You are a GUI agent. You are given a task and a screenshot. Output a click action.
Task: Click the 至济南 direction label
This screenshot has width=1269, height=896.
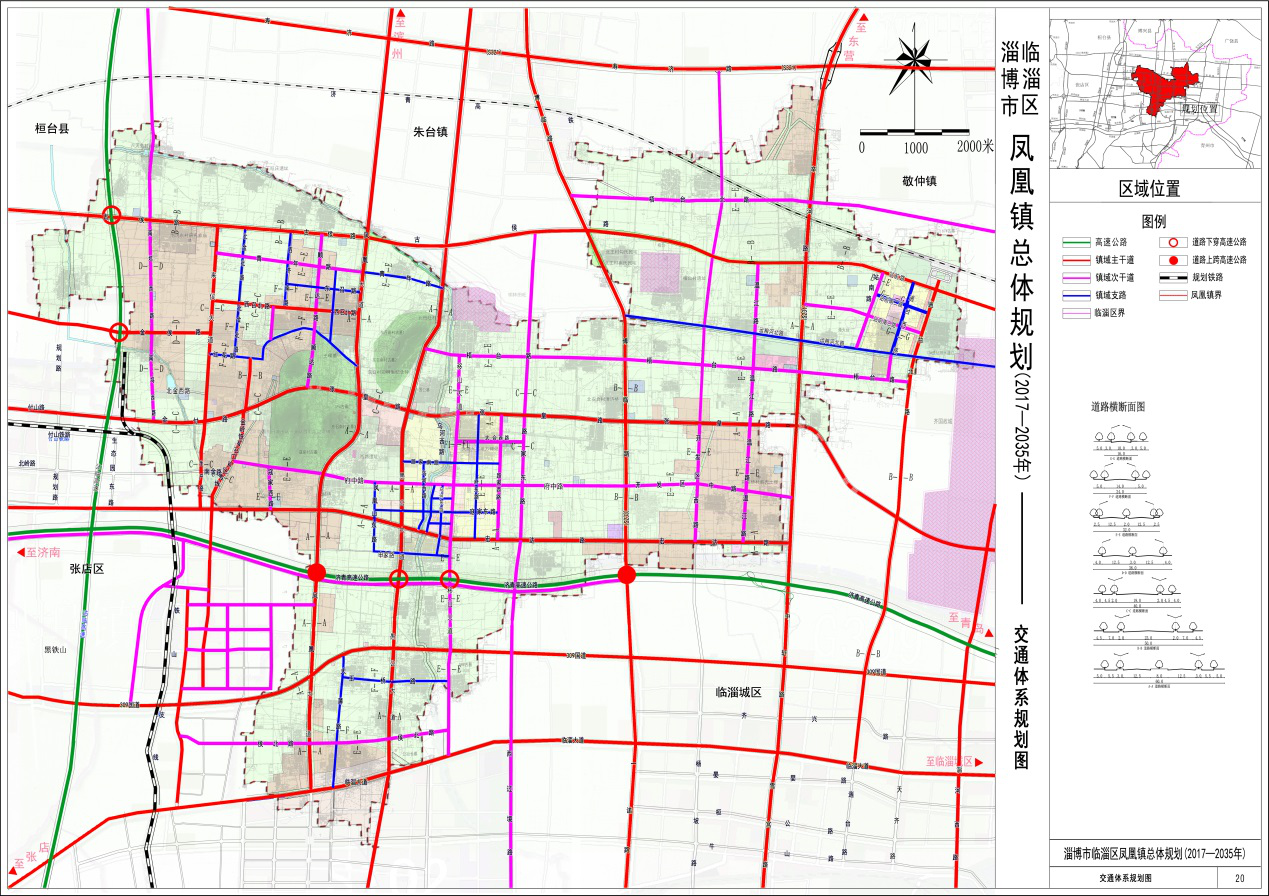click(x=45, y=552)
